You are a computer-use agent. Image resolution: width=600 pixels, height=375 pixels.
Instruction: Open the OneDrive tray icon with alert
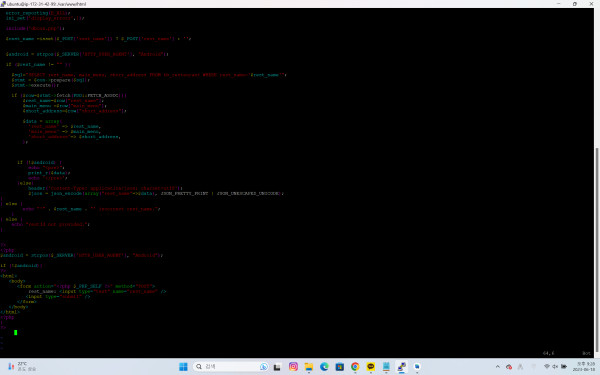coord(509,367)
